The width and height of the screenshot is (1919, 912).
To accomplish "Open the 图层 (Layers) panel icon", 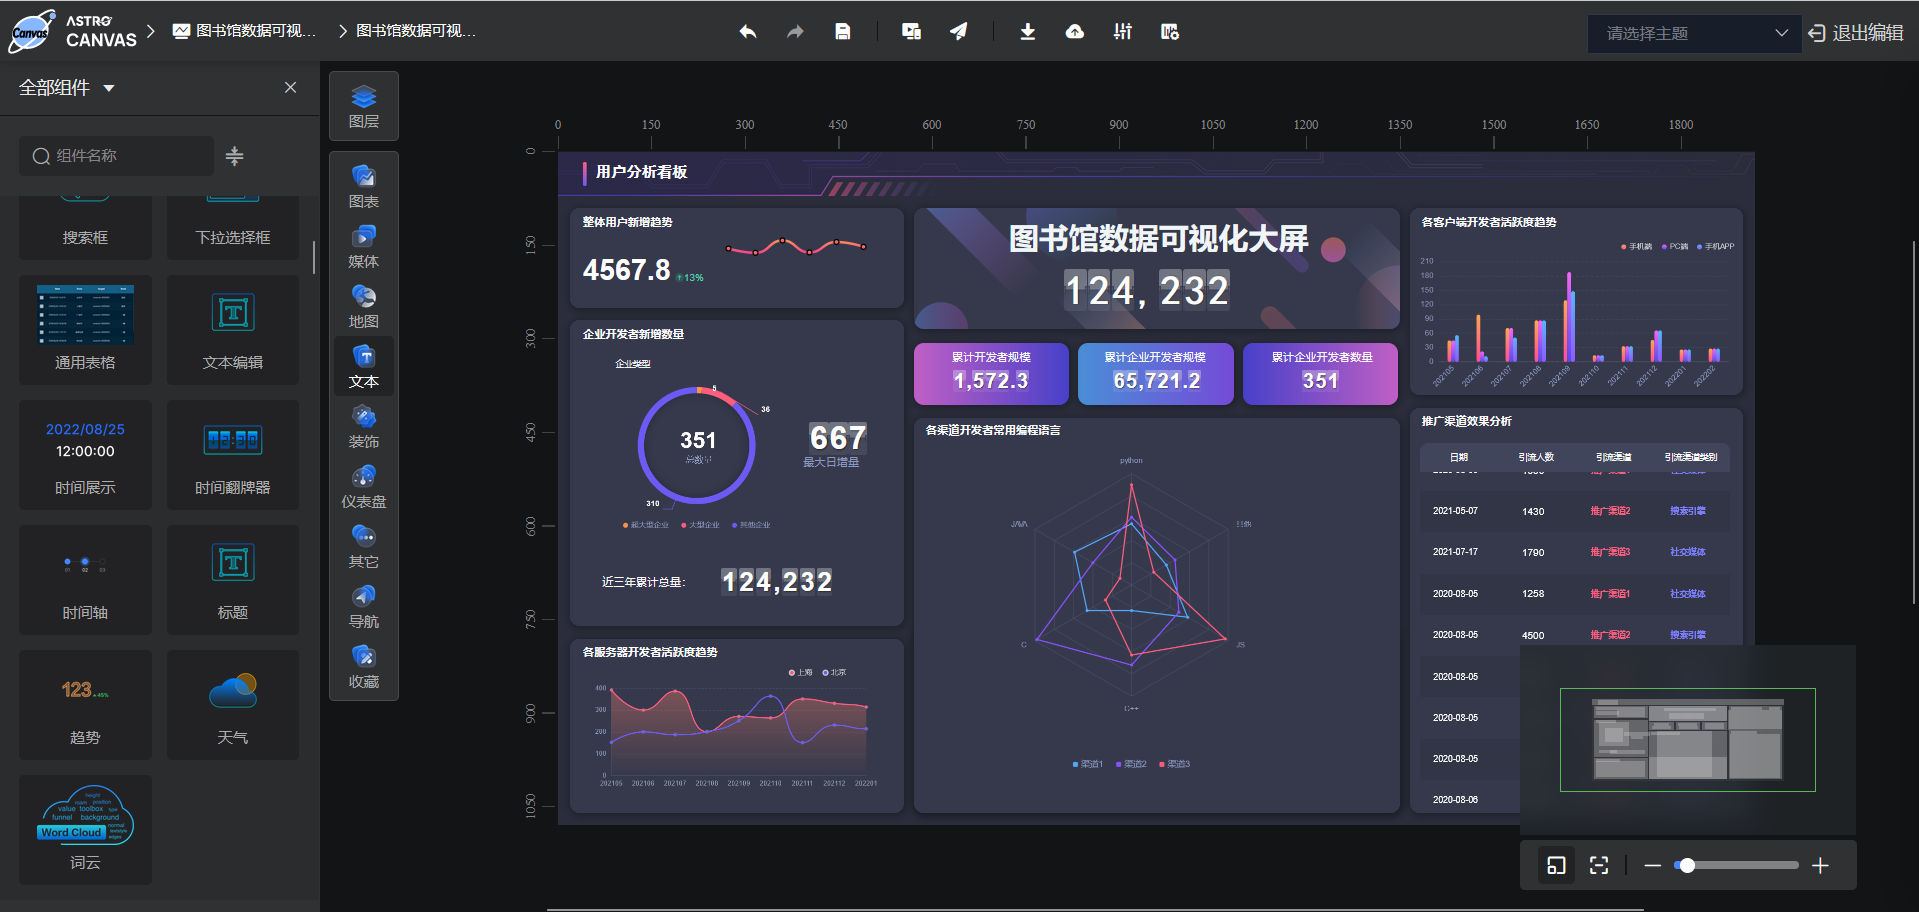I will pyautogui.click(x=364, y=105).
